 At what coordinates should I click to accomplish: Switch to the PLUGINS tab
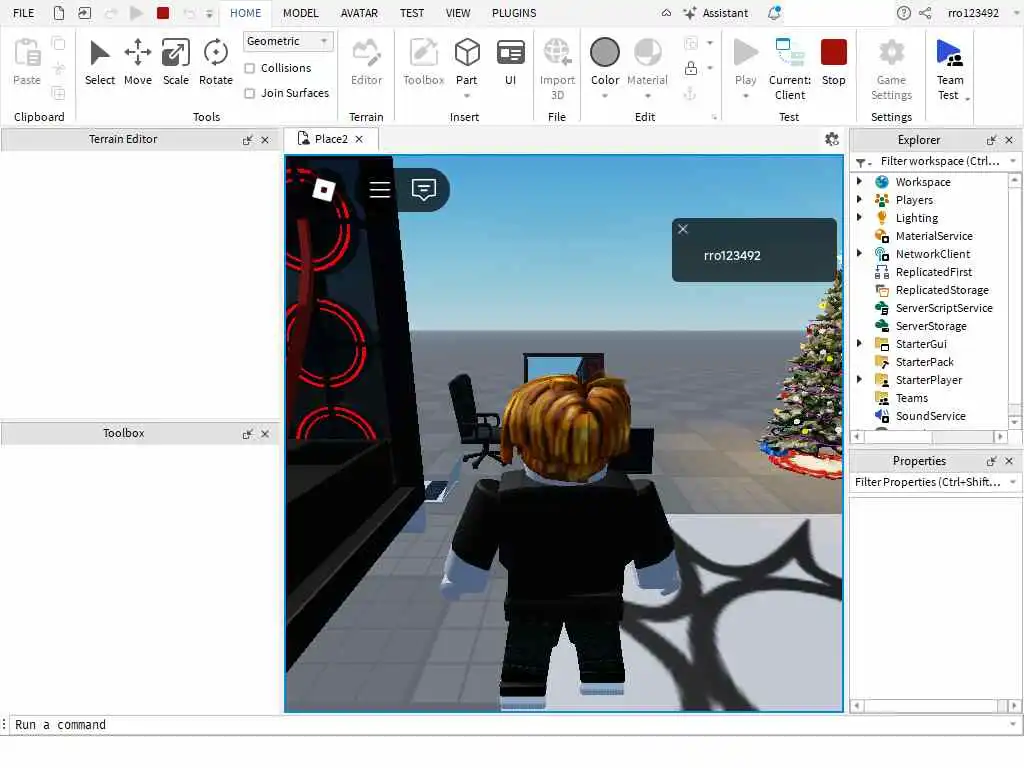coord(514,13)
